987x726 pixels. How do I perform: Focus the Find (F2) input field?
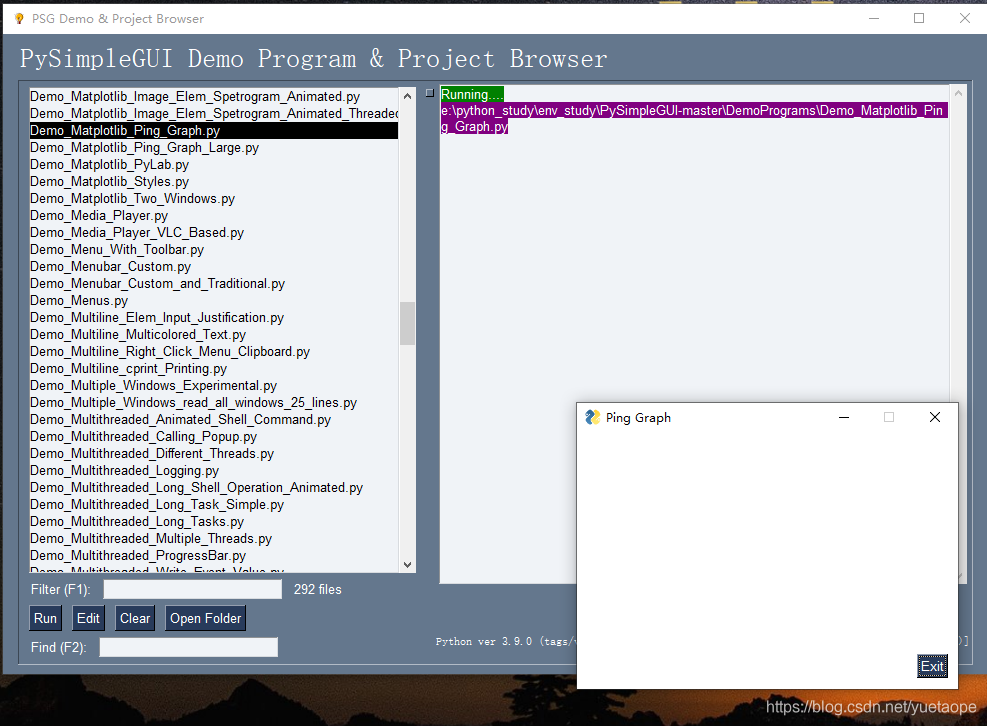click(188, 647)
